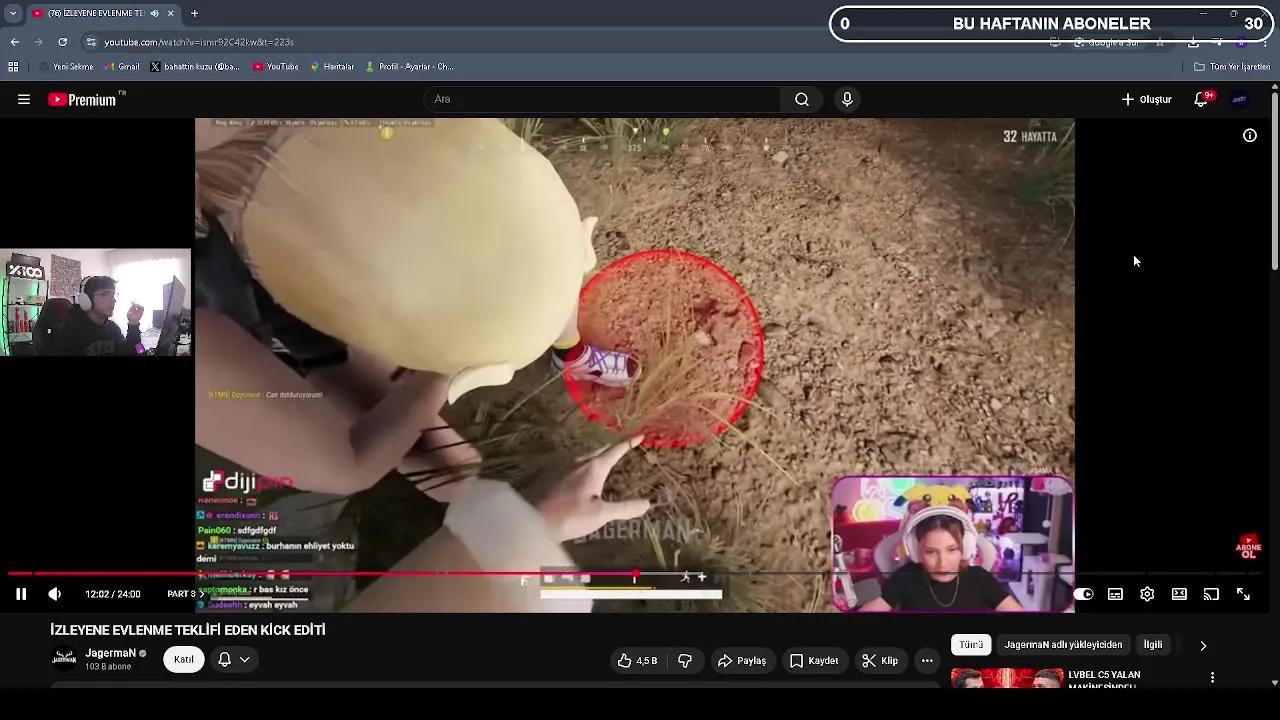This screenshot has width=1280, height=720.
Task: Open Profil - Ayarlar bookmark
Action: [410, 67]
